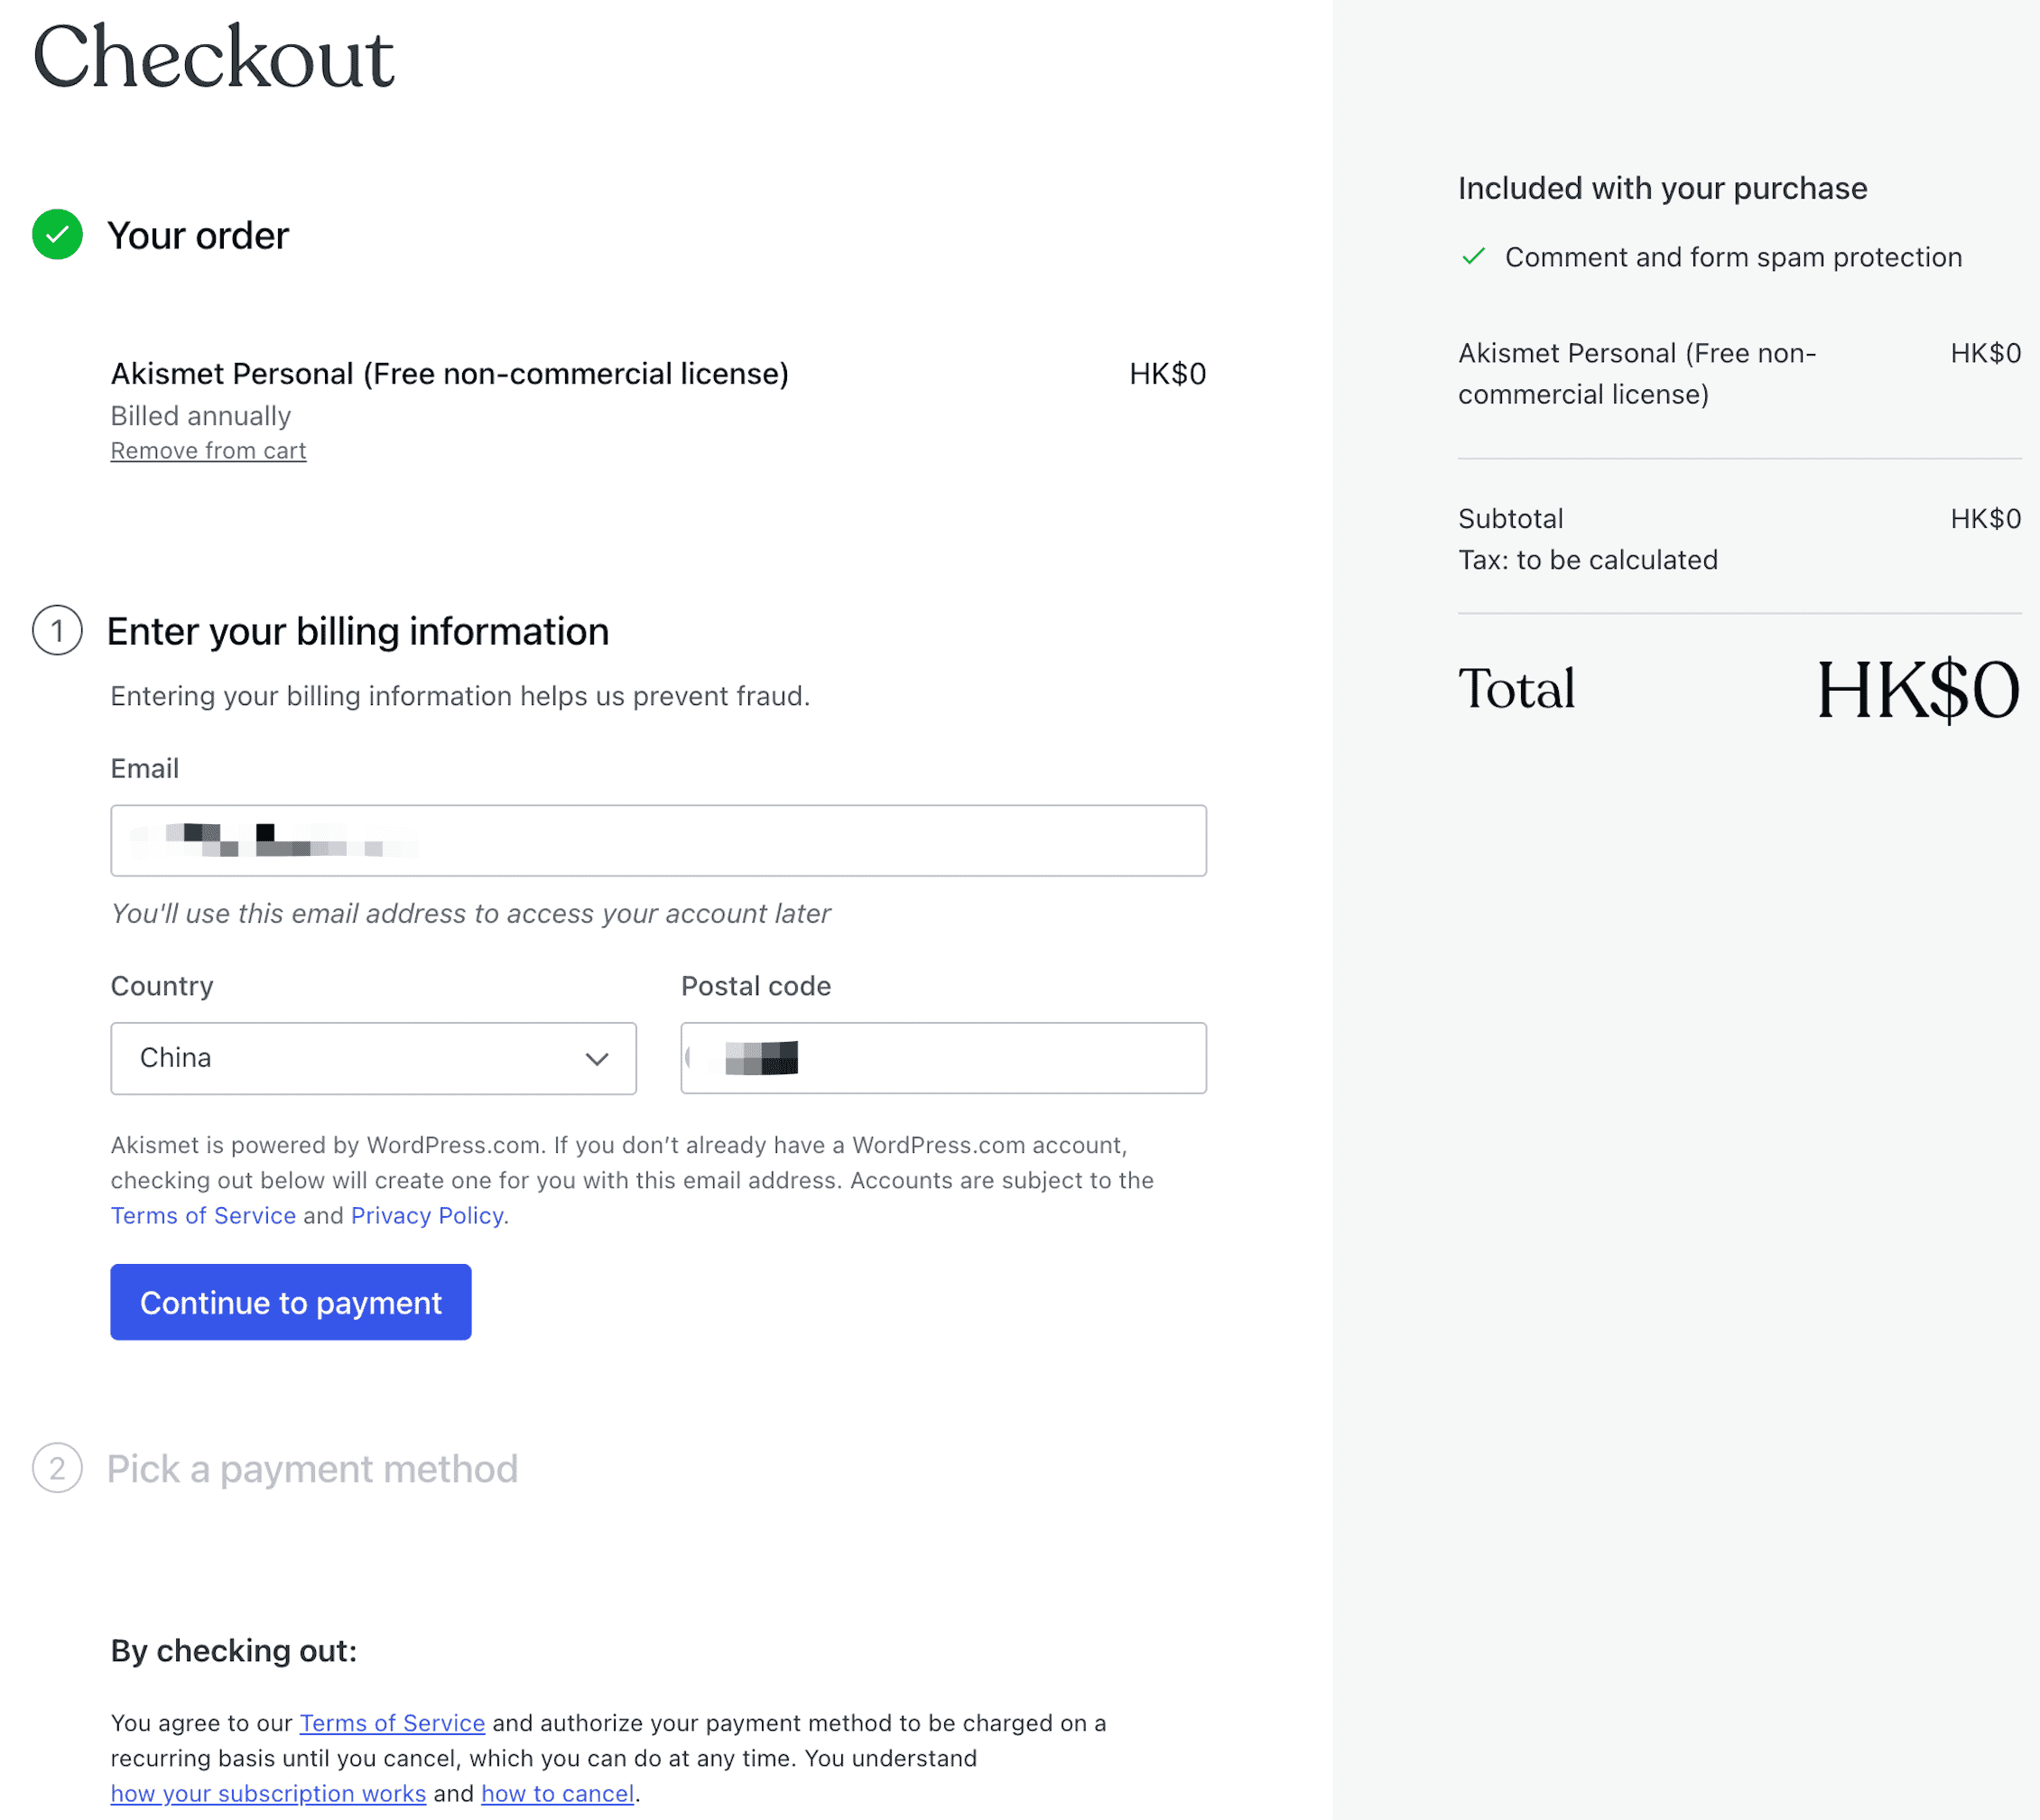Screen dimensions: 2040x1820
Task: Click the checkmark next to spam protection
Action: click(1472, 257)
